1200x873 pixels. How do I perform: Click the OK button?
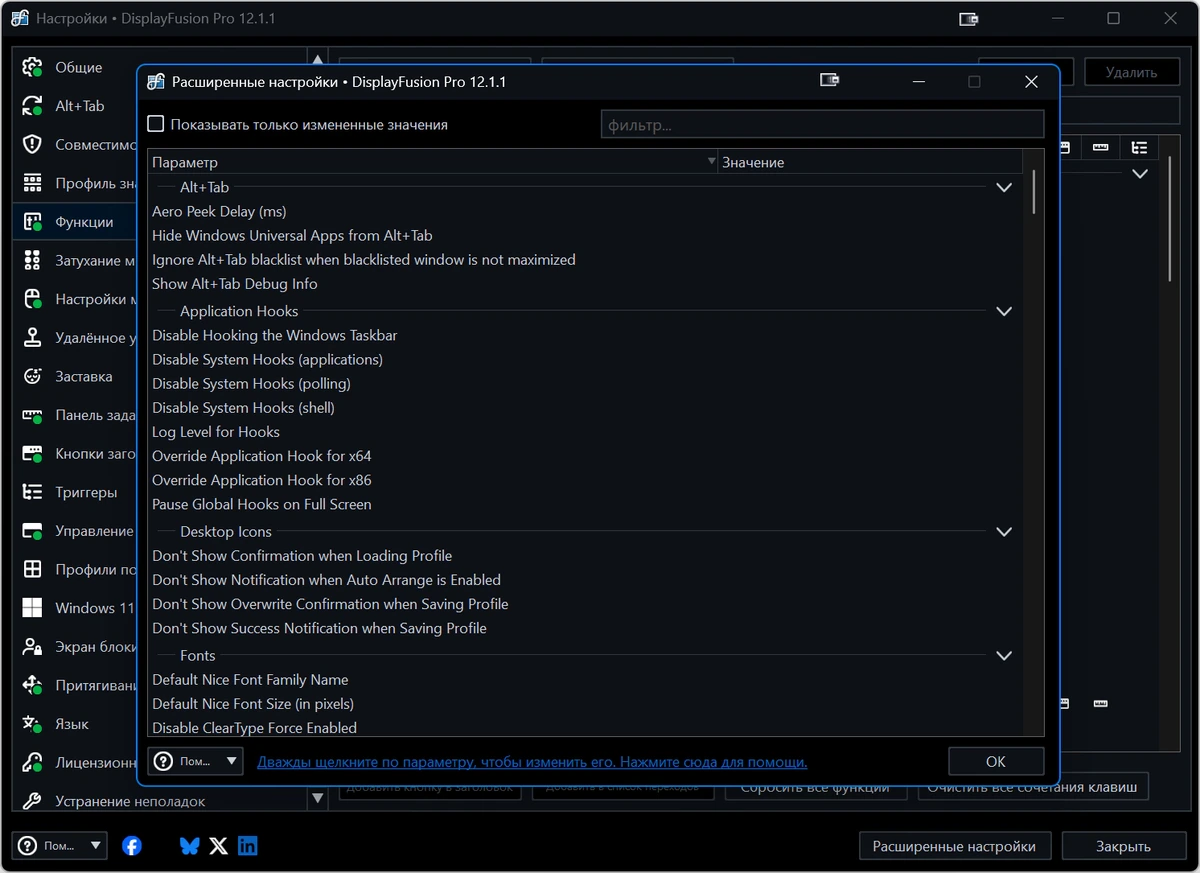[x=996, y=761]
